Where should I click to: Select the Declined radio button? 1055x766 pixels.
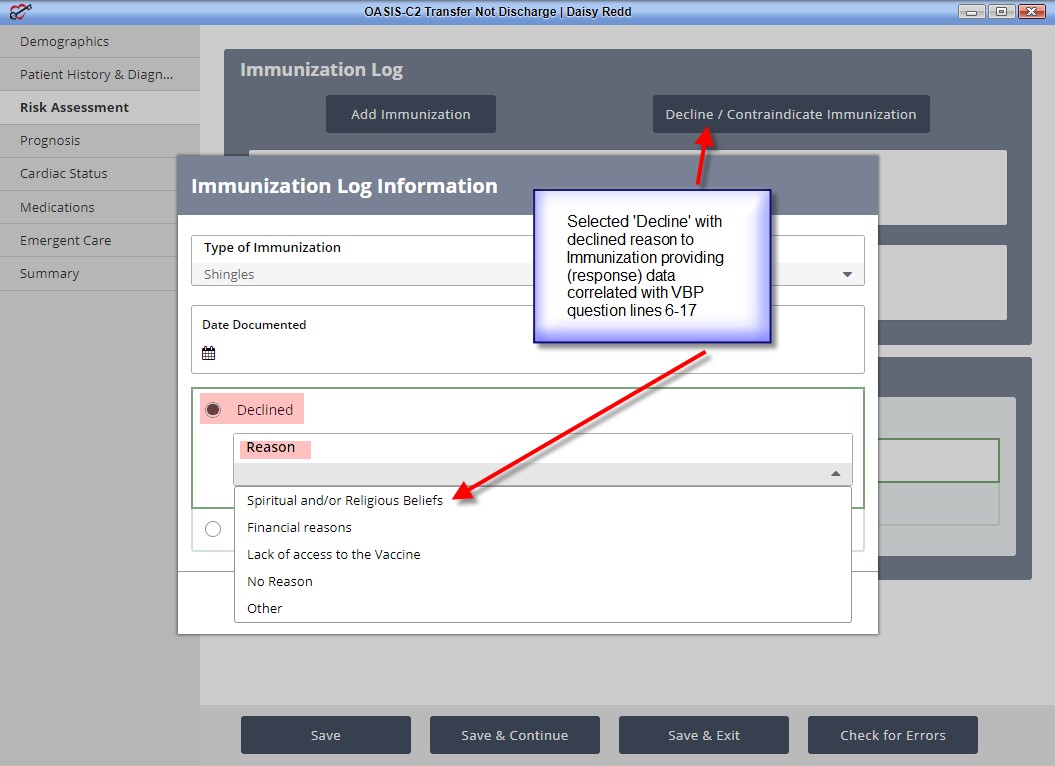coord(213,410)
